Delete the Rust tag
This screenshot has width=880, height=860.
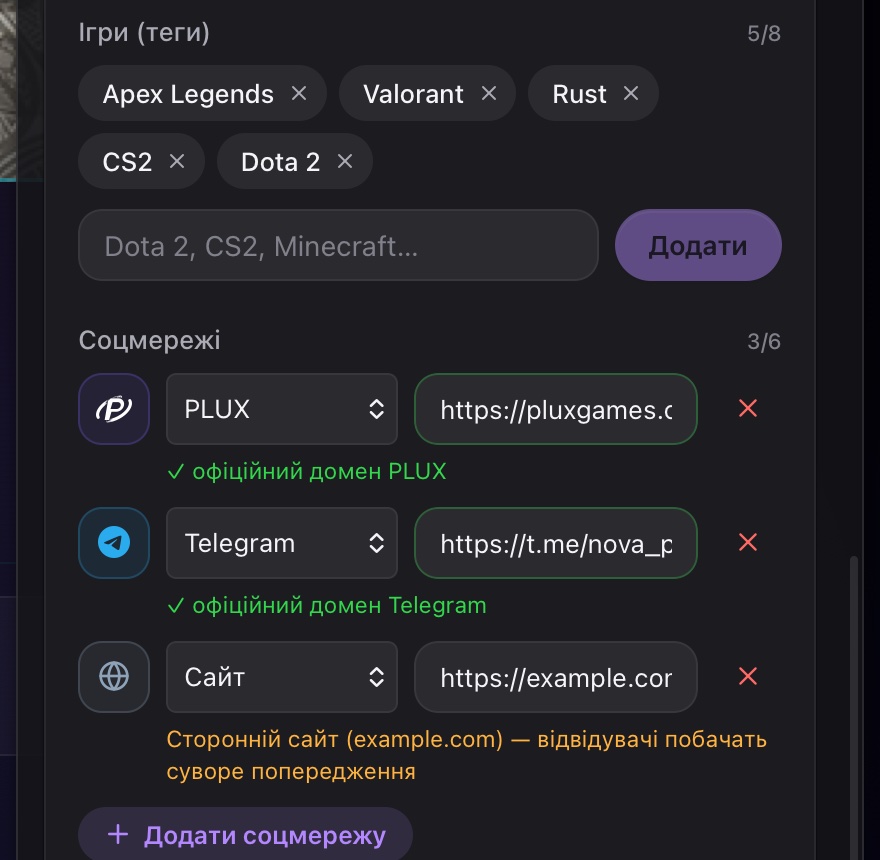(631, 93)
